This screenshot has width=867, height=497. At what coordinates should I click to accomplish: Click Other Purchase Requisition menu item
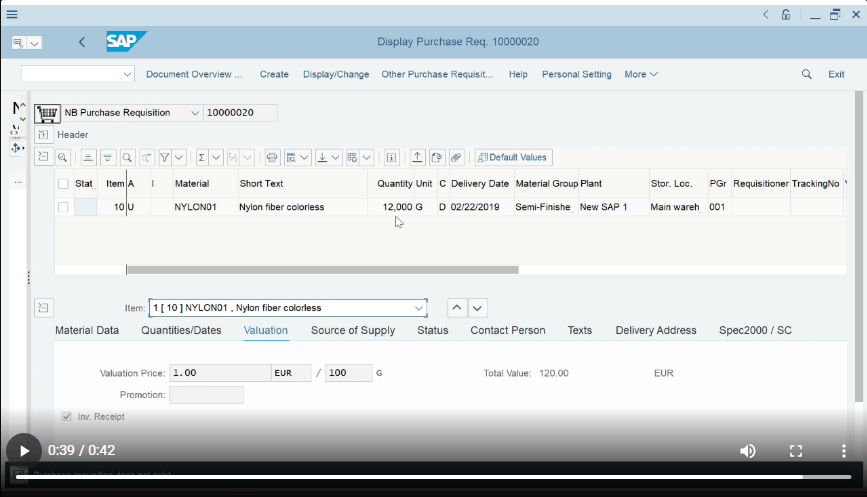coord(437,74)
